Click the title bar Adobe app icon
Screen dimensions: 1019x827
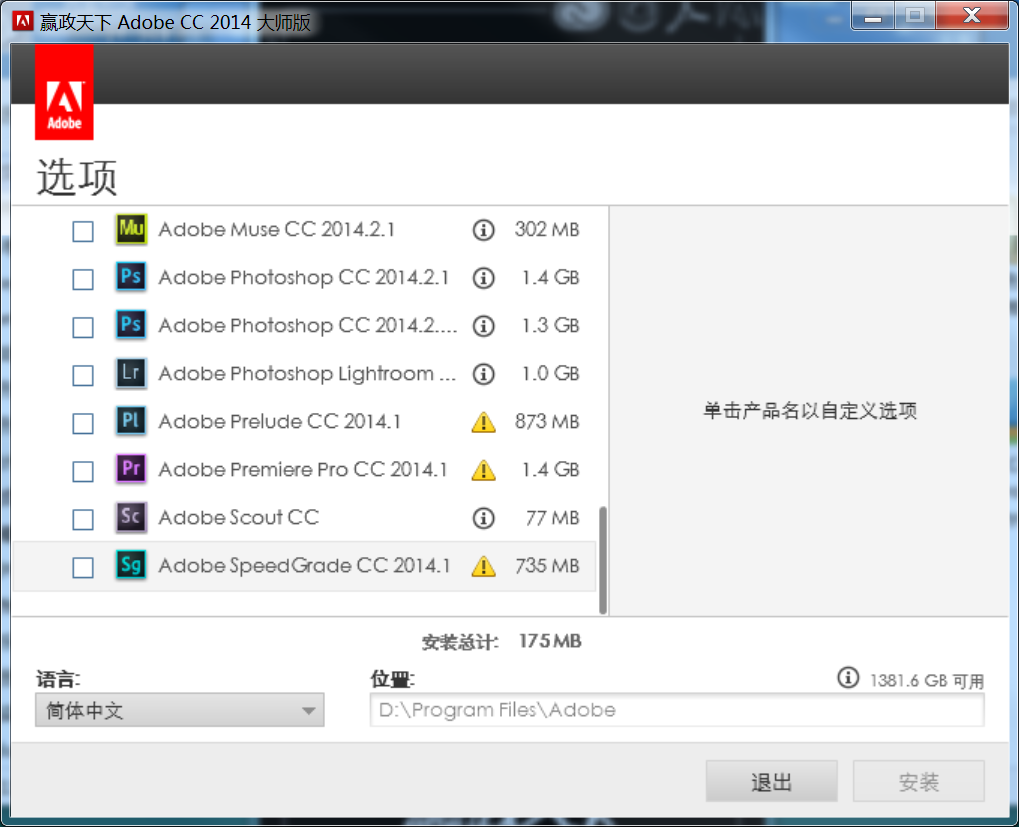click(22, 21)
